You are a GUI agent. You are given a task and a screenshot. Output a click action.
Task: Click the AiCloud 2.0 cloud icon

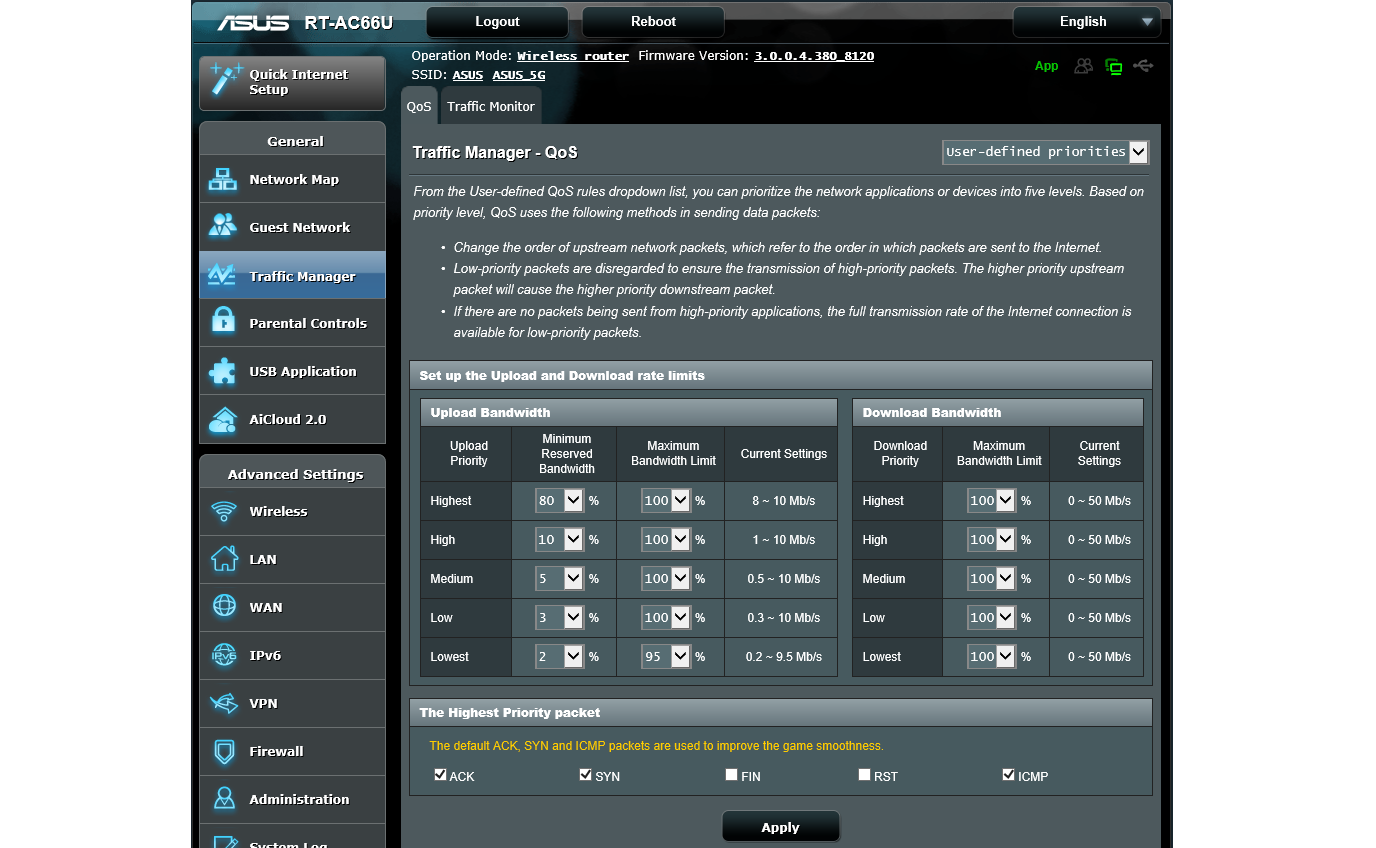tap(223, 420)
